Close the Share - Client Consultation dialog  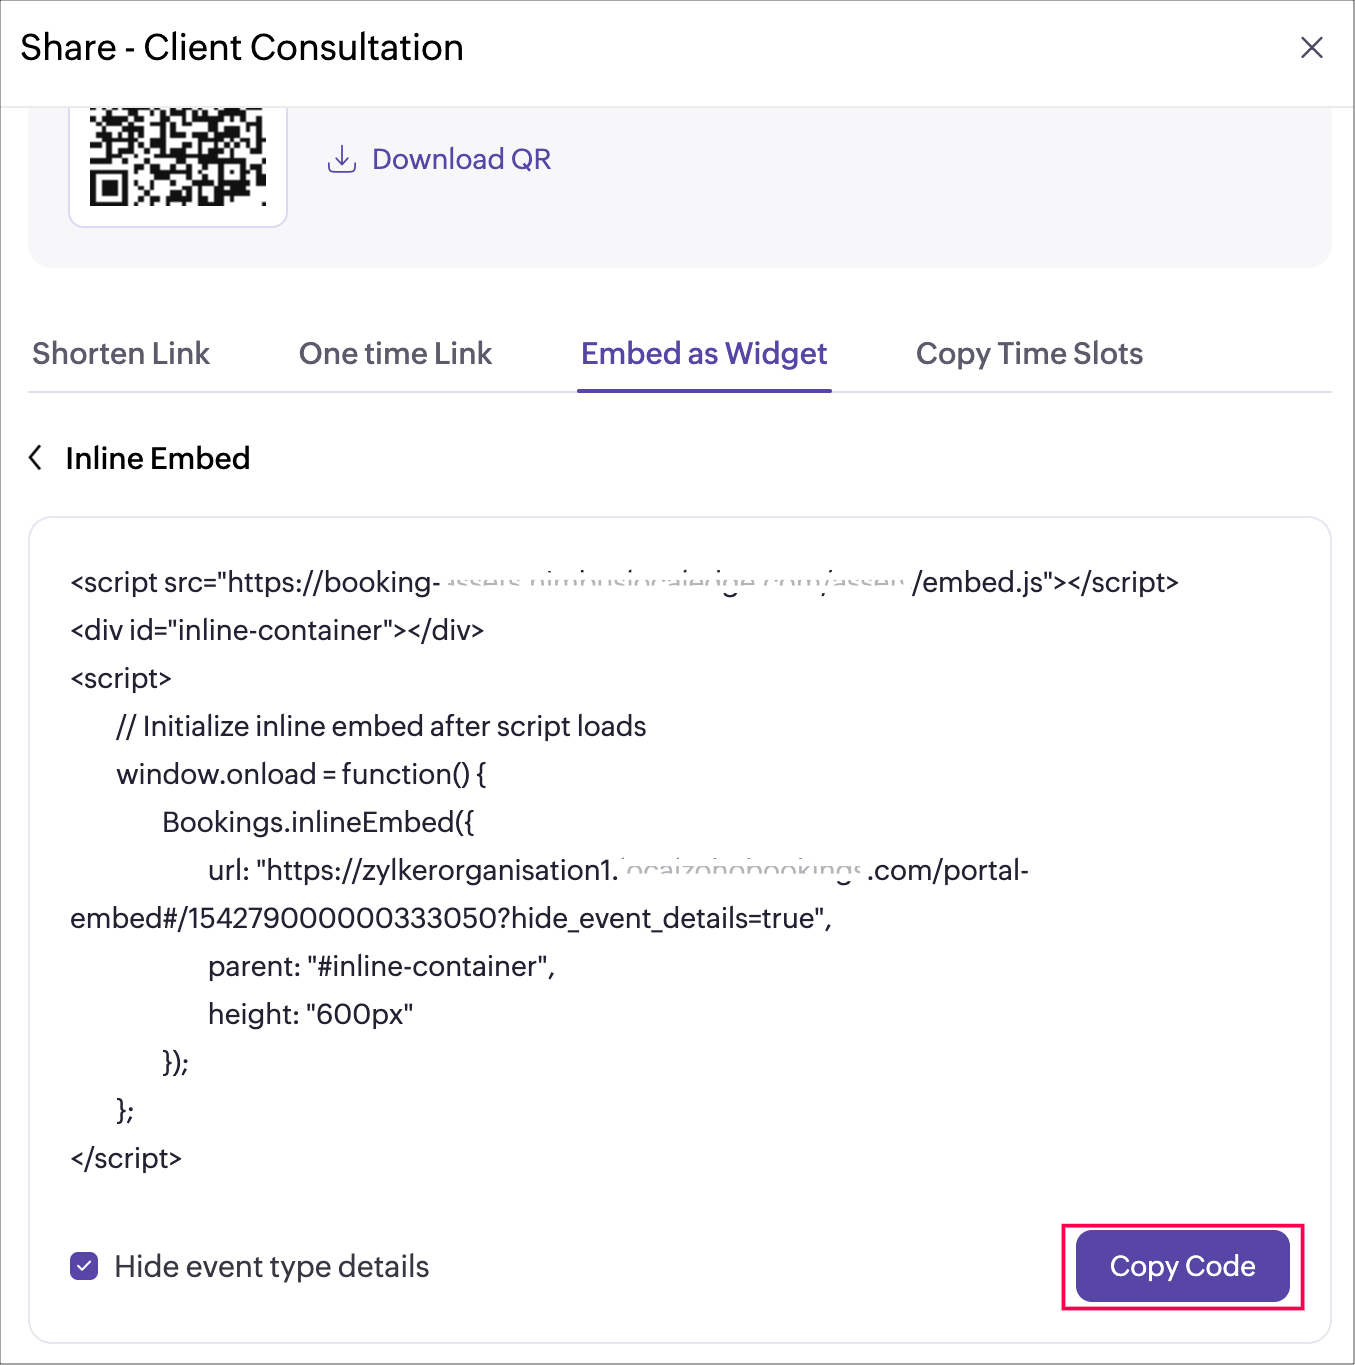pyautogui.click(x=1311, y=48)
